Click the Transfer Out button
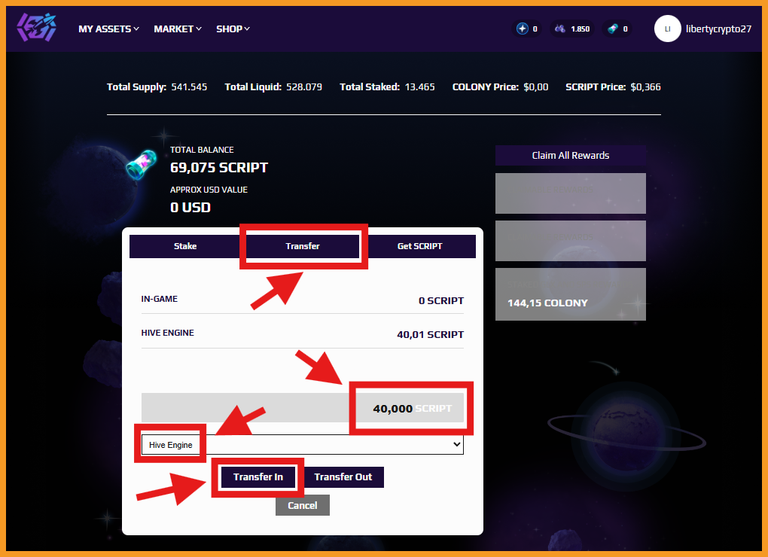Screen dimensions: 768x557 click(x=343, y=477)
